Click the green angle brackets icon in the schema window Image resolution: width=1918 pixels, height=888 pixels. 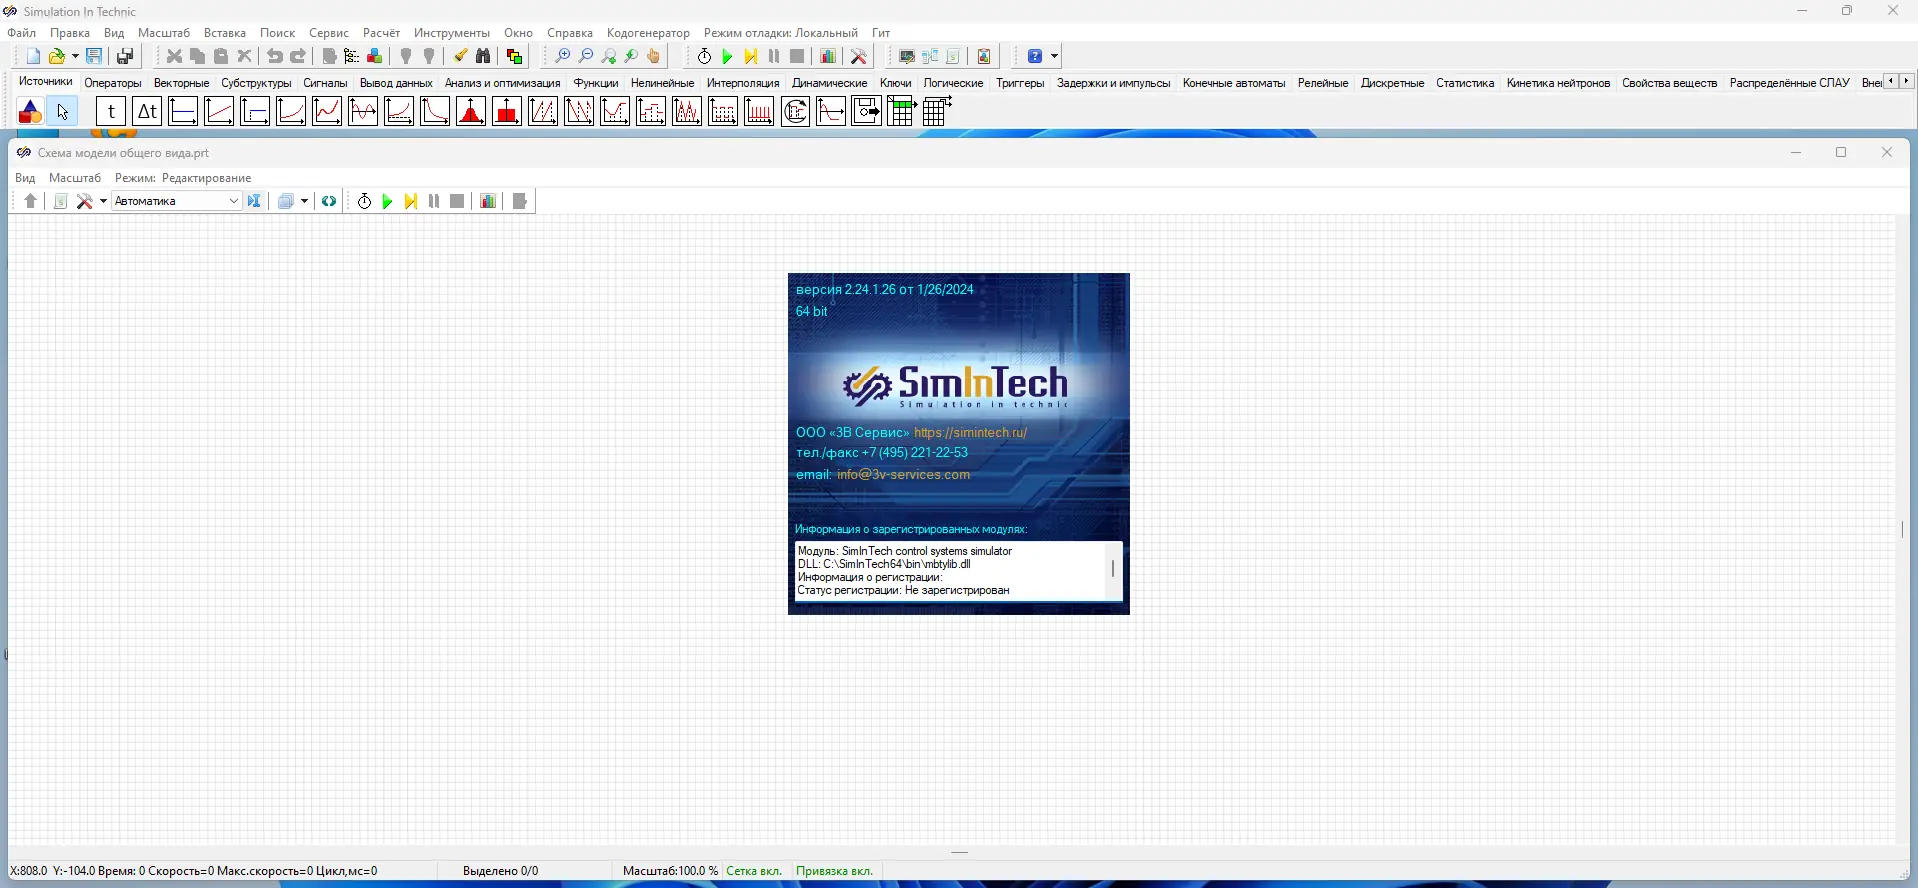click(x=329, y=201)
